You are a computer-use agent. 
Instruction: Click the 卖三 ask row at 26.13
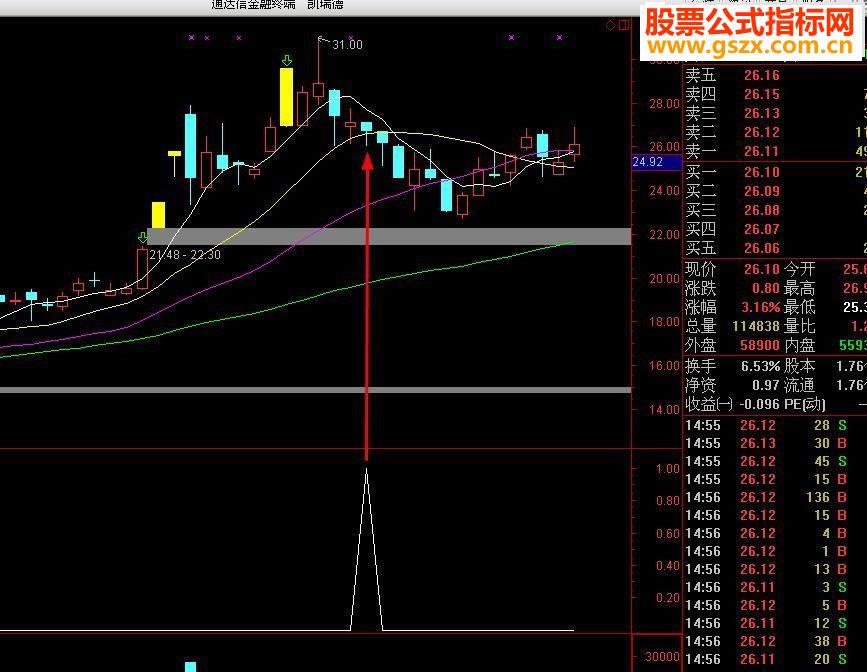(x=775, y=113)
